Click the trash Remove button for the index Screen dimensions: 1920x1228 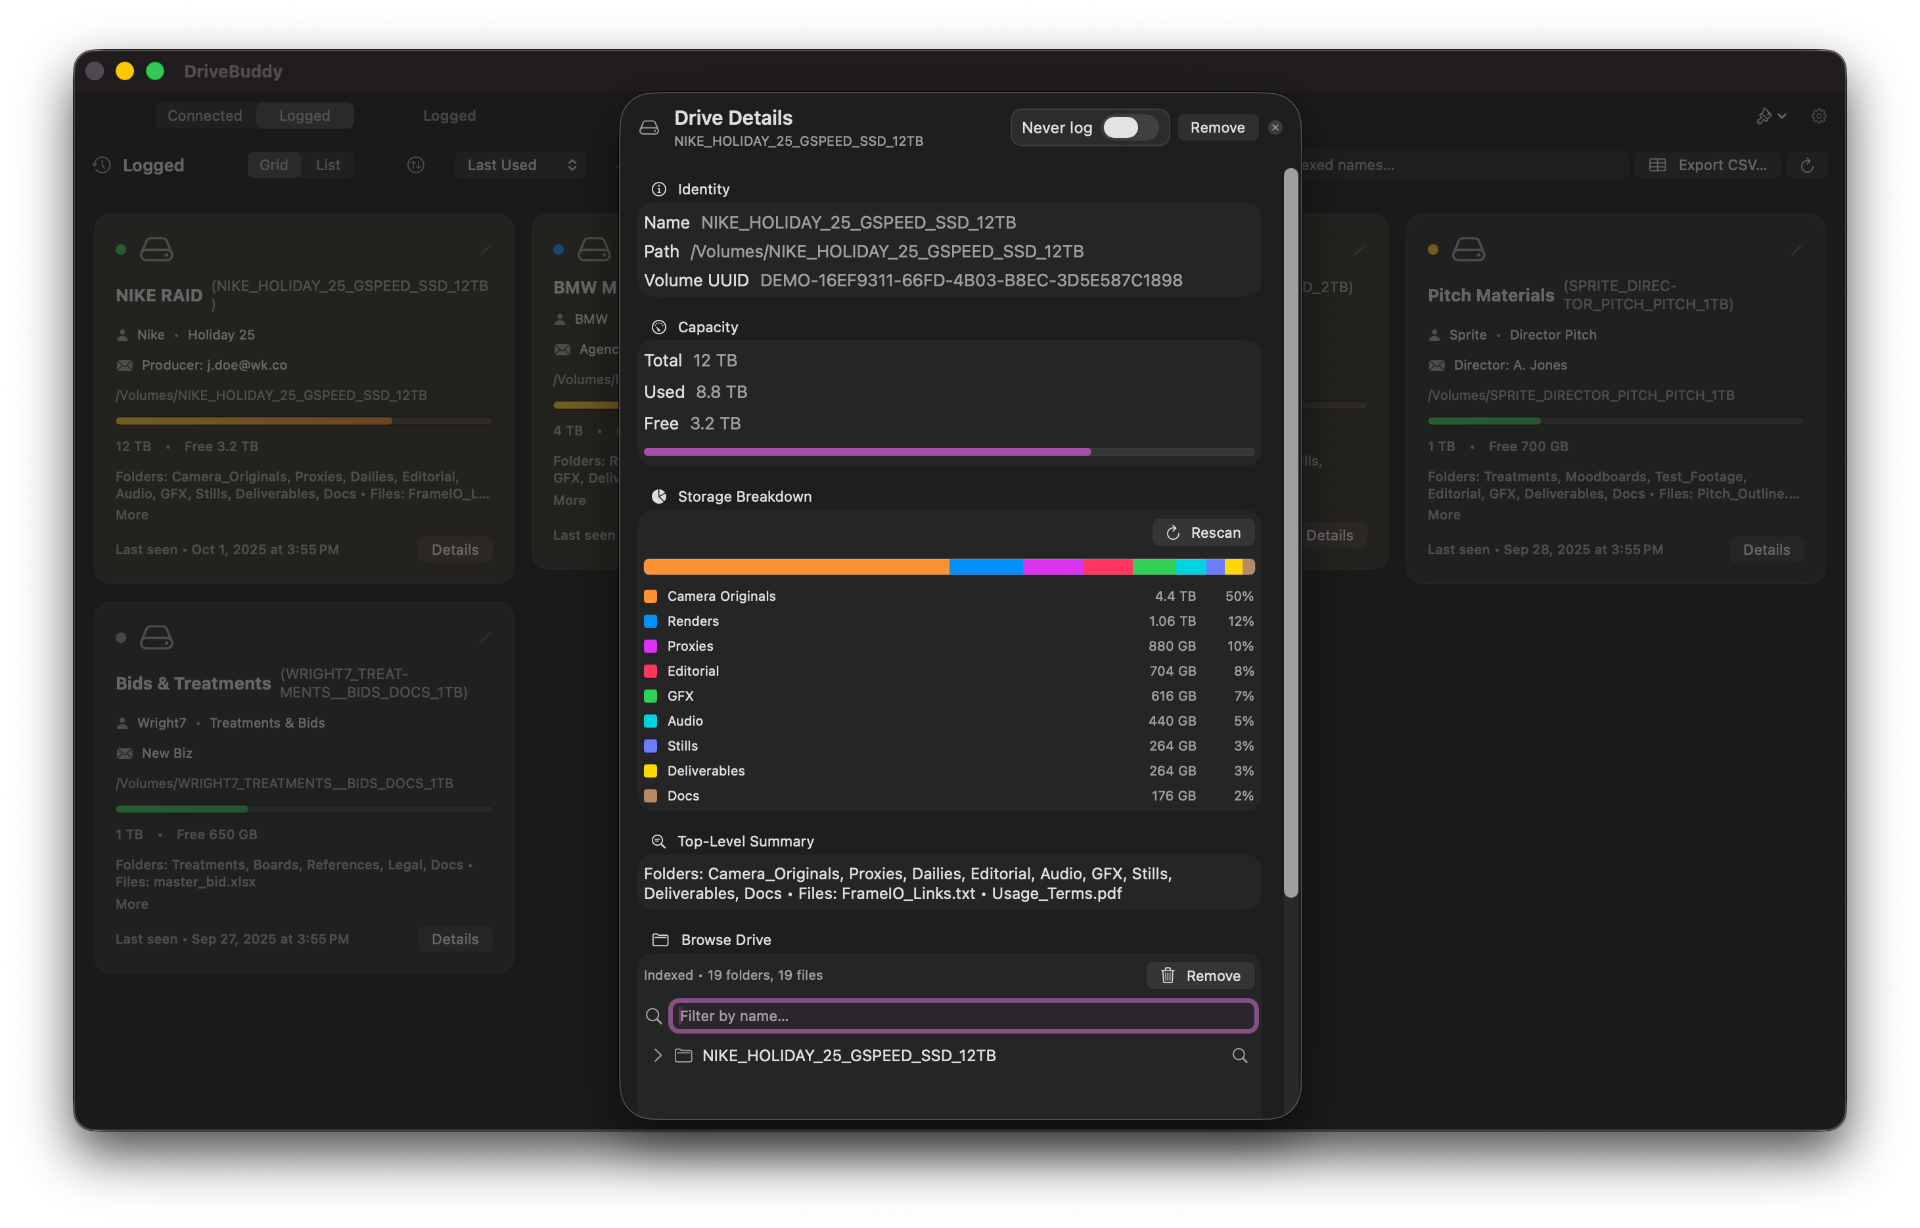pyautogui.click(x=1200, y=976)
